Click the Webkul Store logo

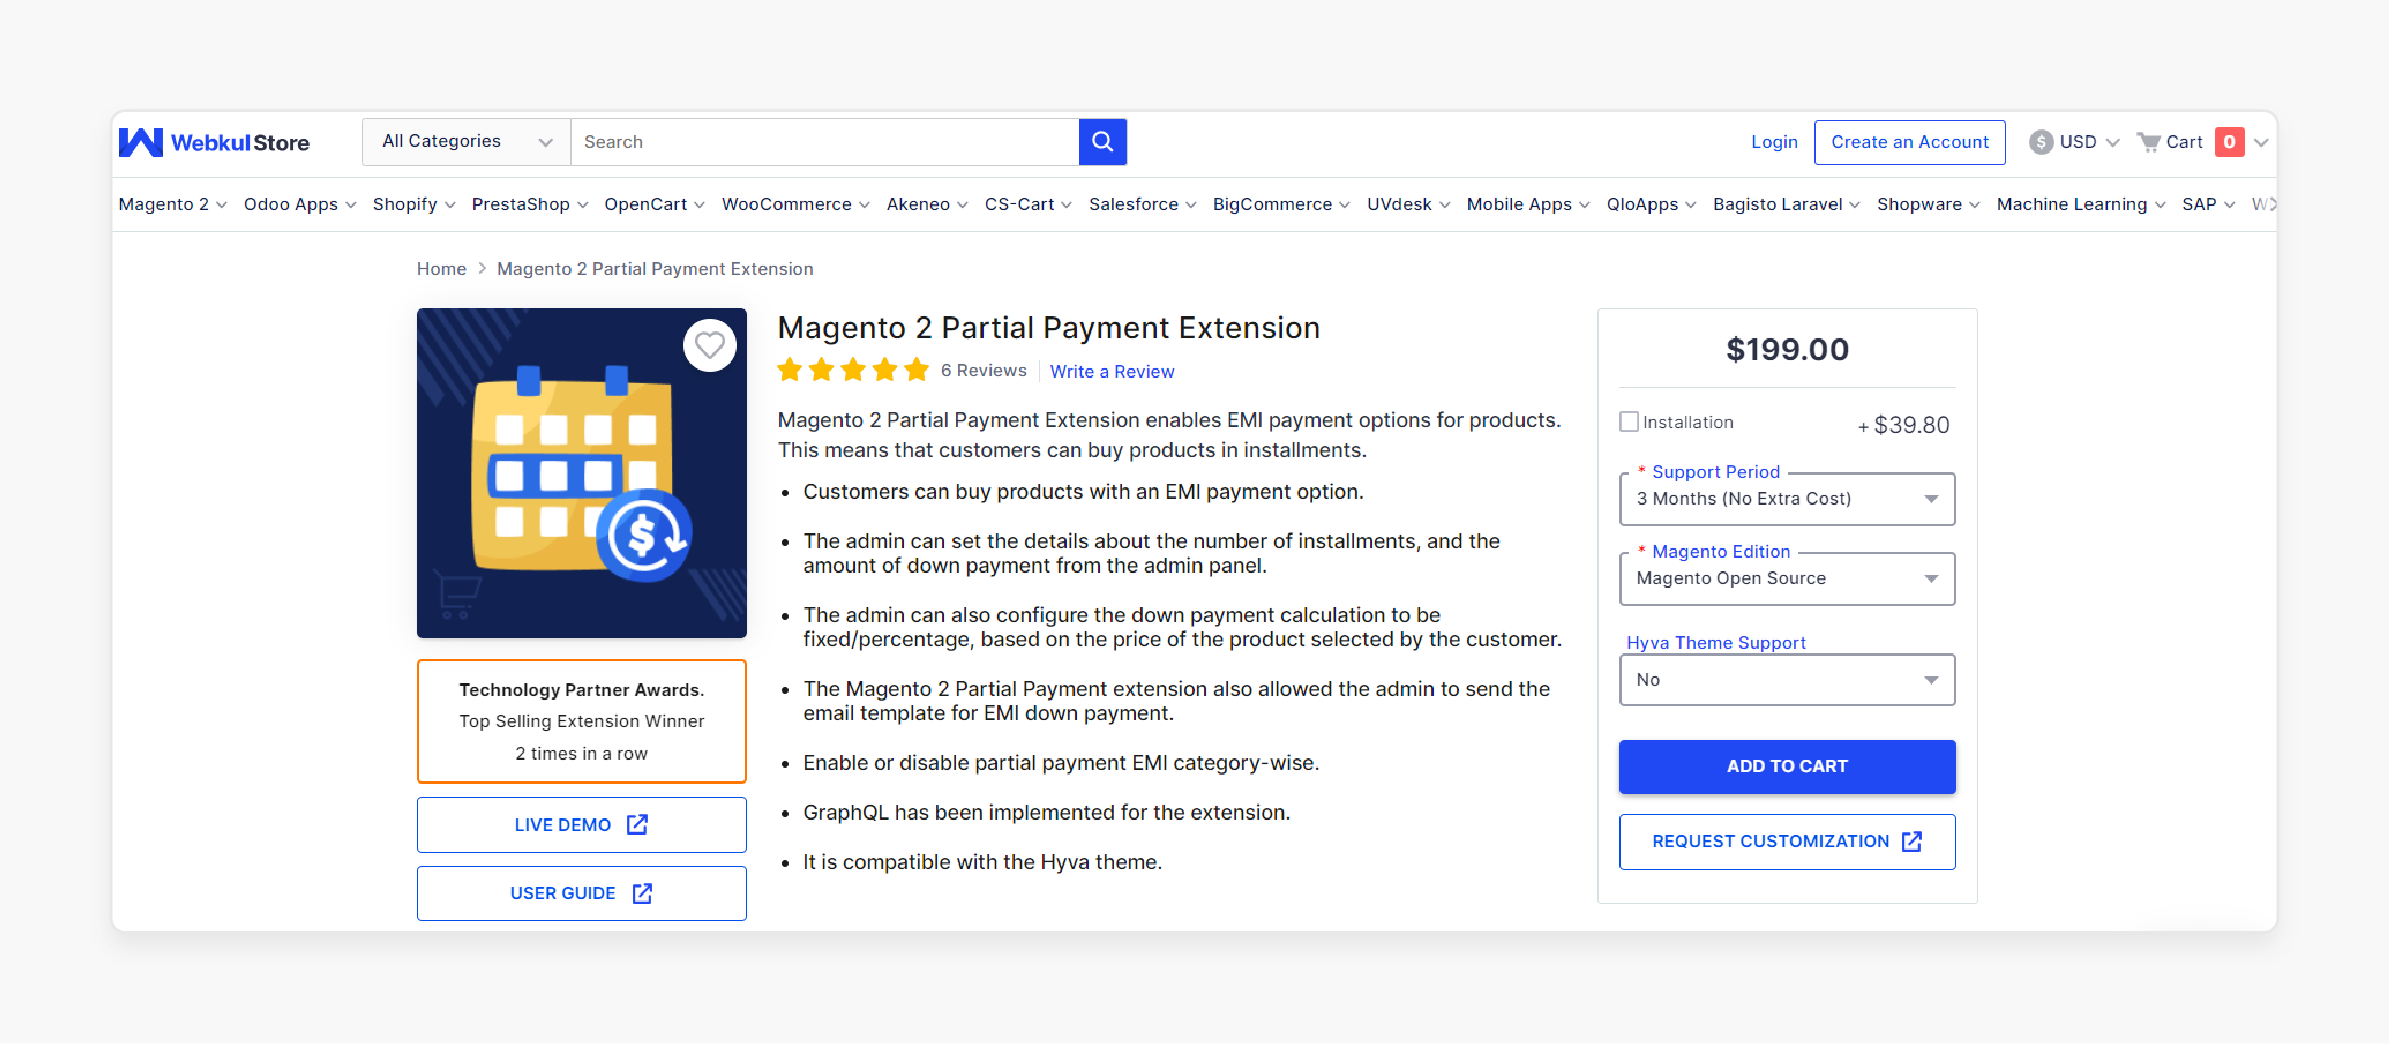click(x=214, y=142)
